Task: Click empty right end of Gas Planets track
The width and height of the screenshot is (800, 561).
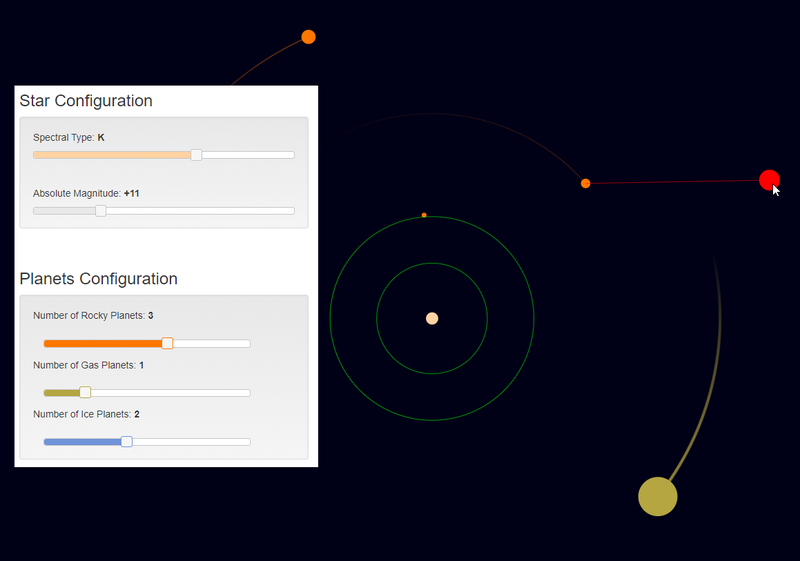Action: coord(240,392)
